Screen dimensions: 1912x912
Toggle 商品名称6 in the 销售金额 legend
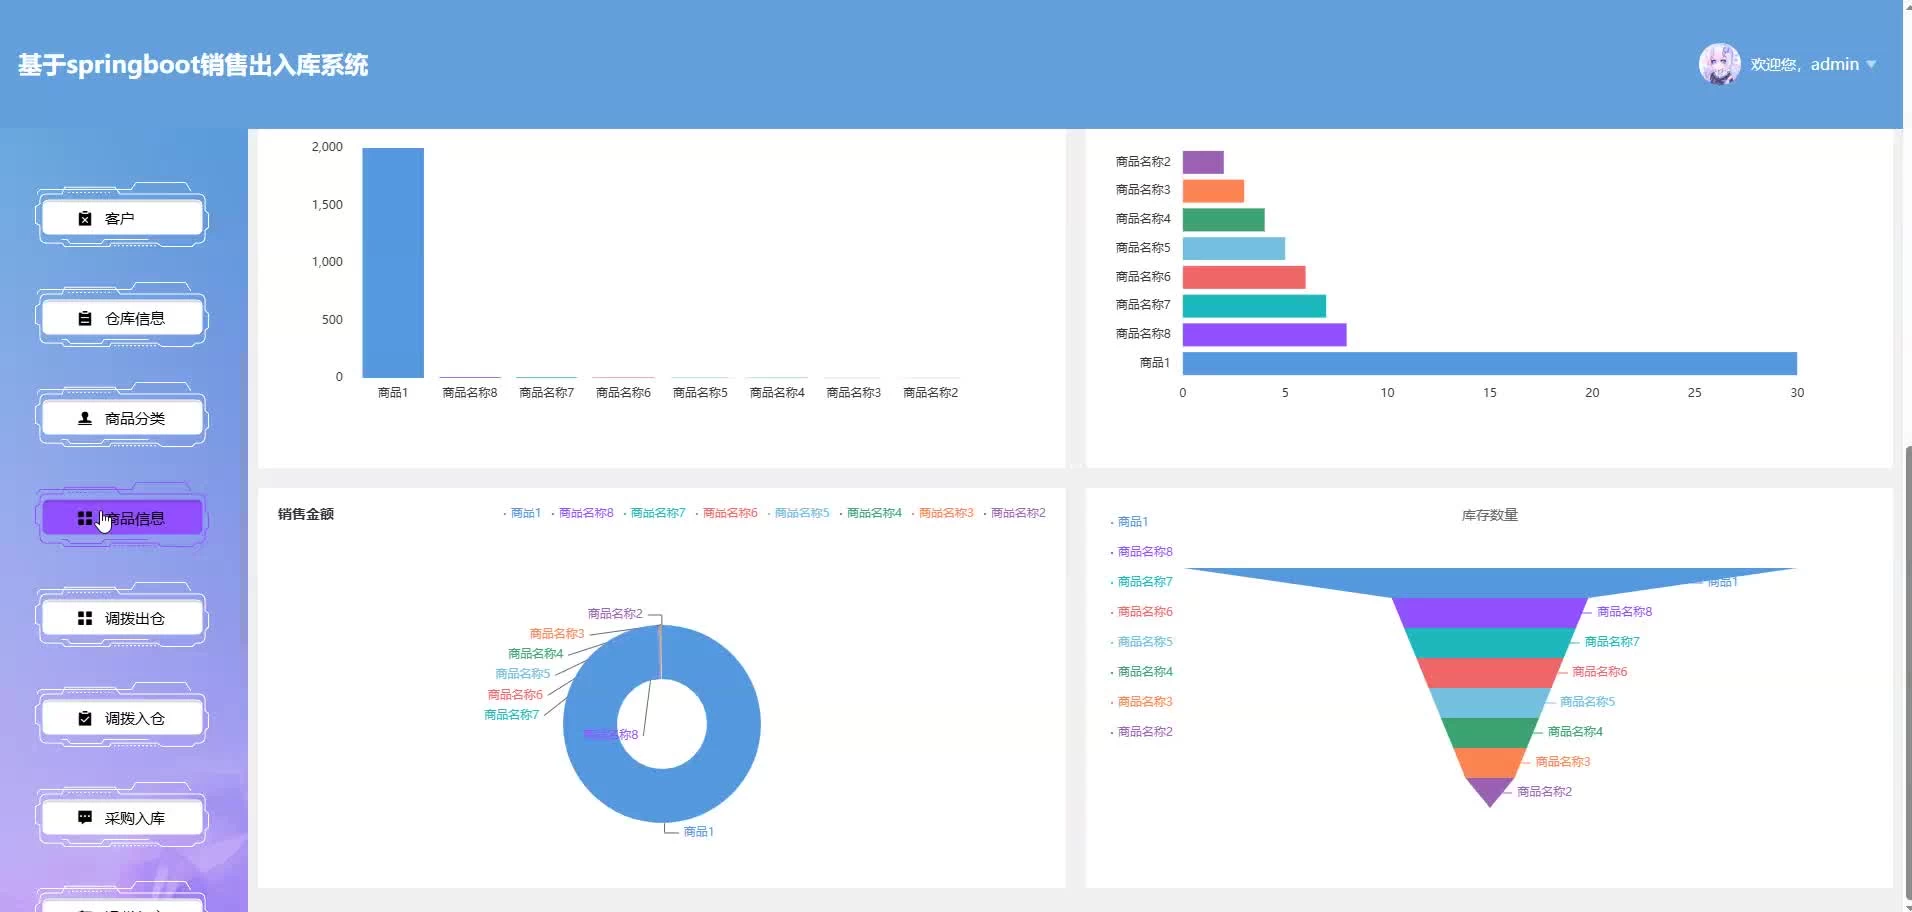click(727, 513)
